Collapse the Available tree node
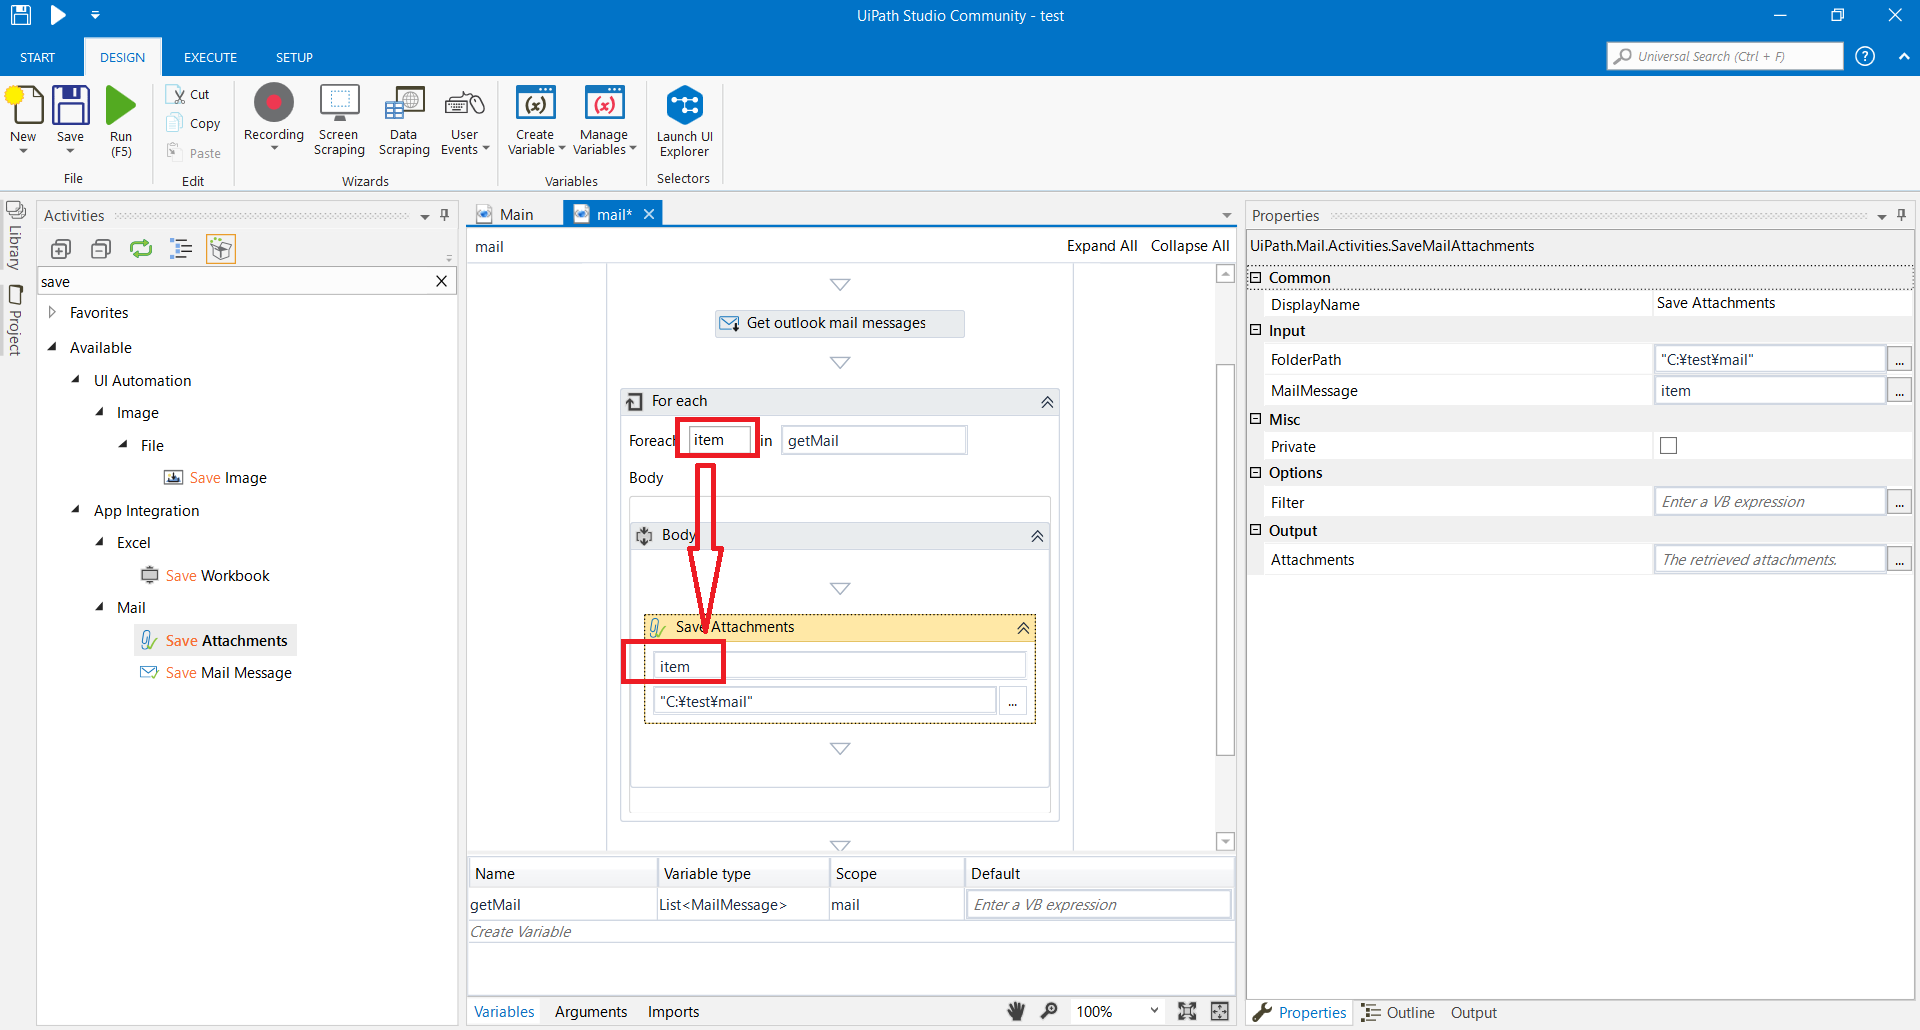Viewport: 1920px width, 1030px height. click(x=52, y=347)
